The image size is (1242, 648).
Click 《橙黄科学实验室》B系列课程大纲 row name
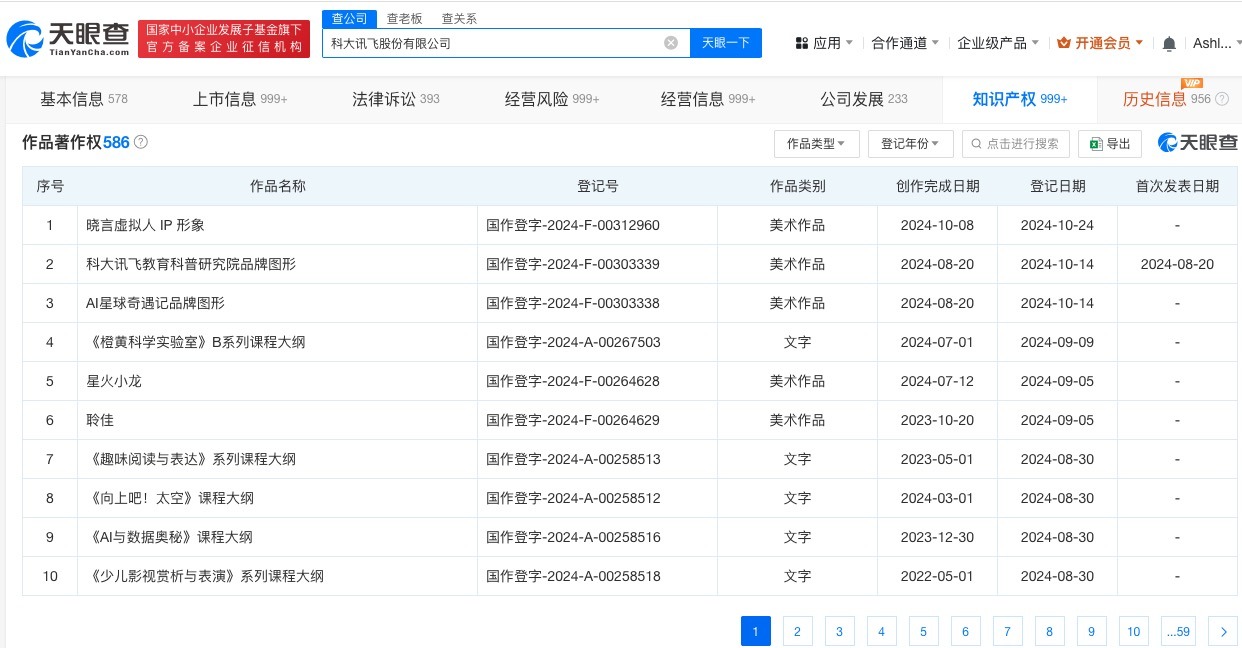[196, 342]
